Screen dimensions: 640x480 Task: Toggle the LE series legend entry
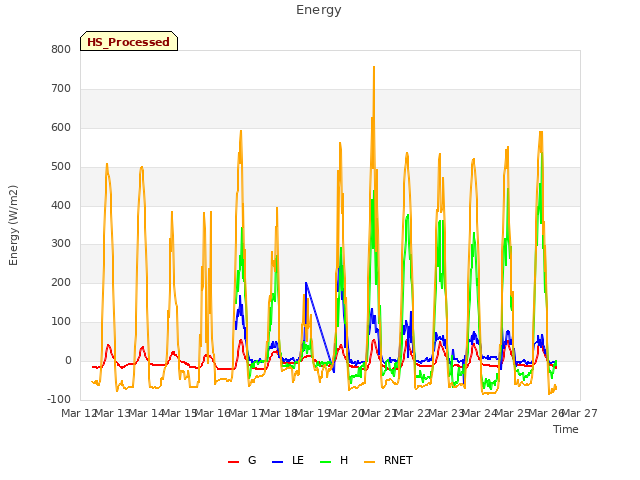(x=287, y=460)
